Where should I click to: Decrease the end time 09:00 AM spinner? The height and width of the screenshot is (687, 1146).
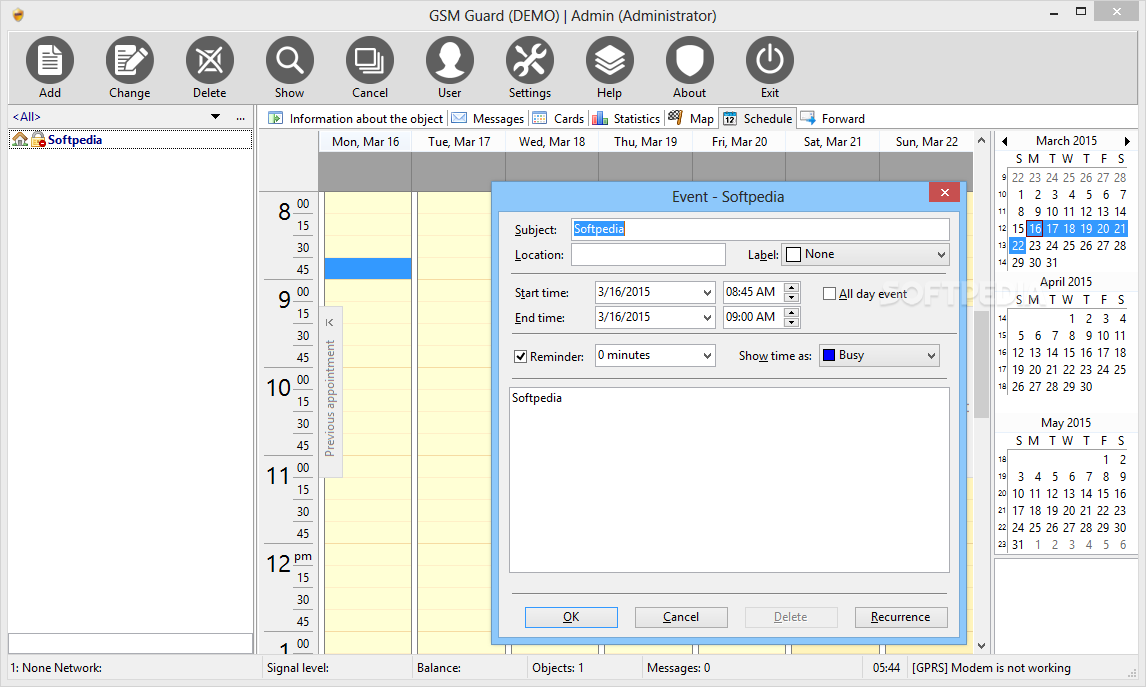(x=792, y=323)
